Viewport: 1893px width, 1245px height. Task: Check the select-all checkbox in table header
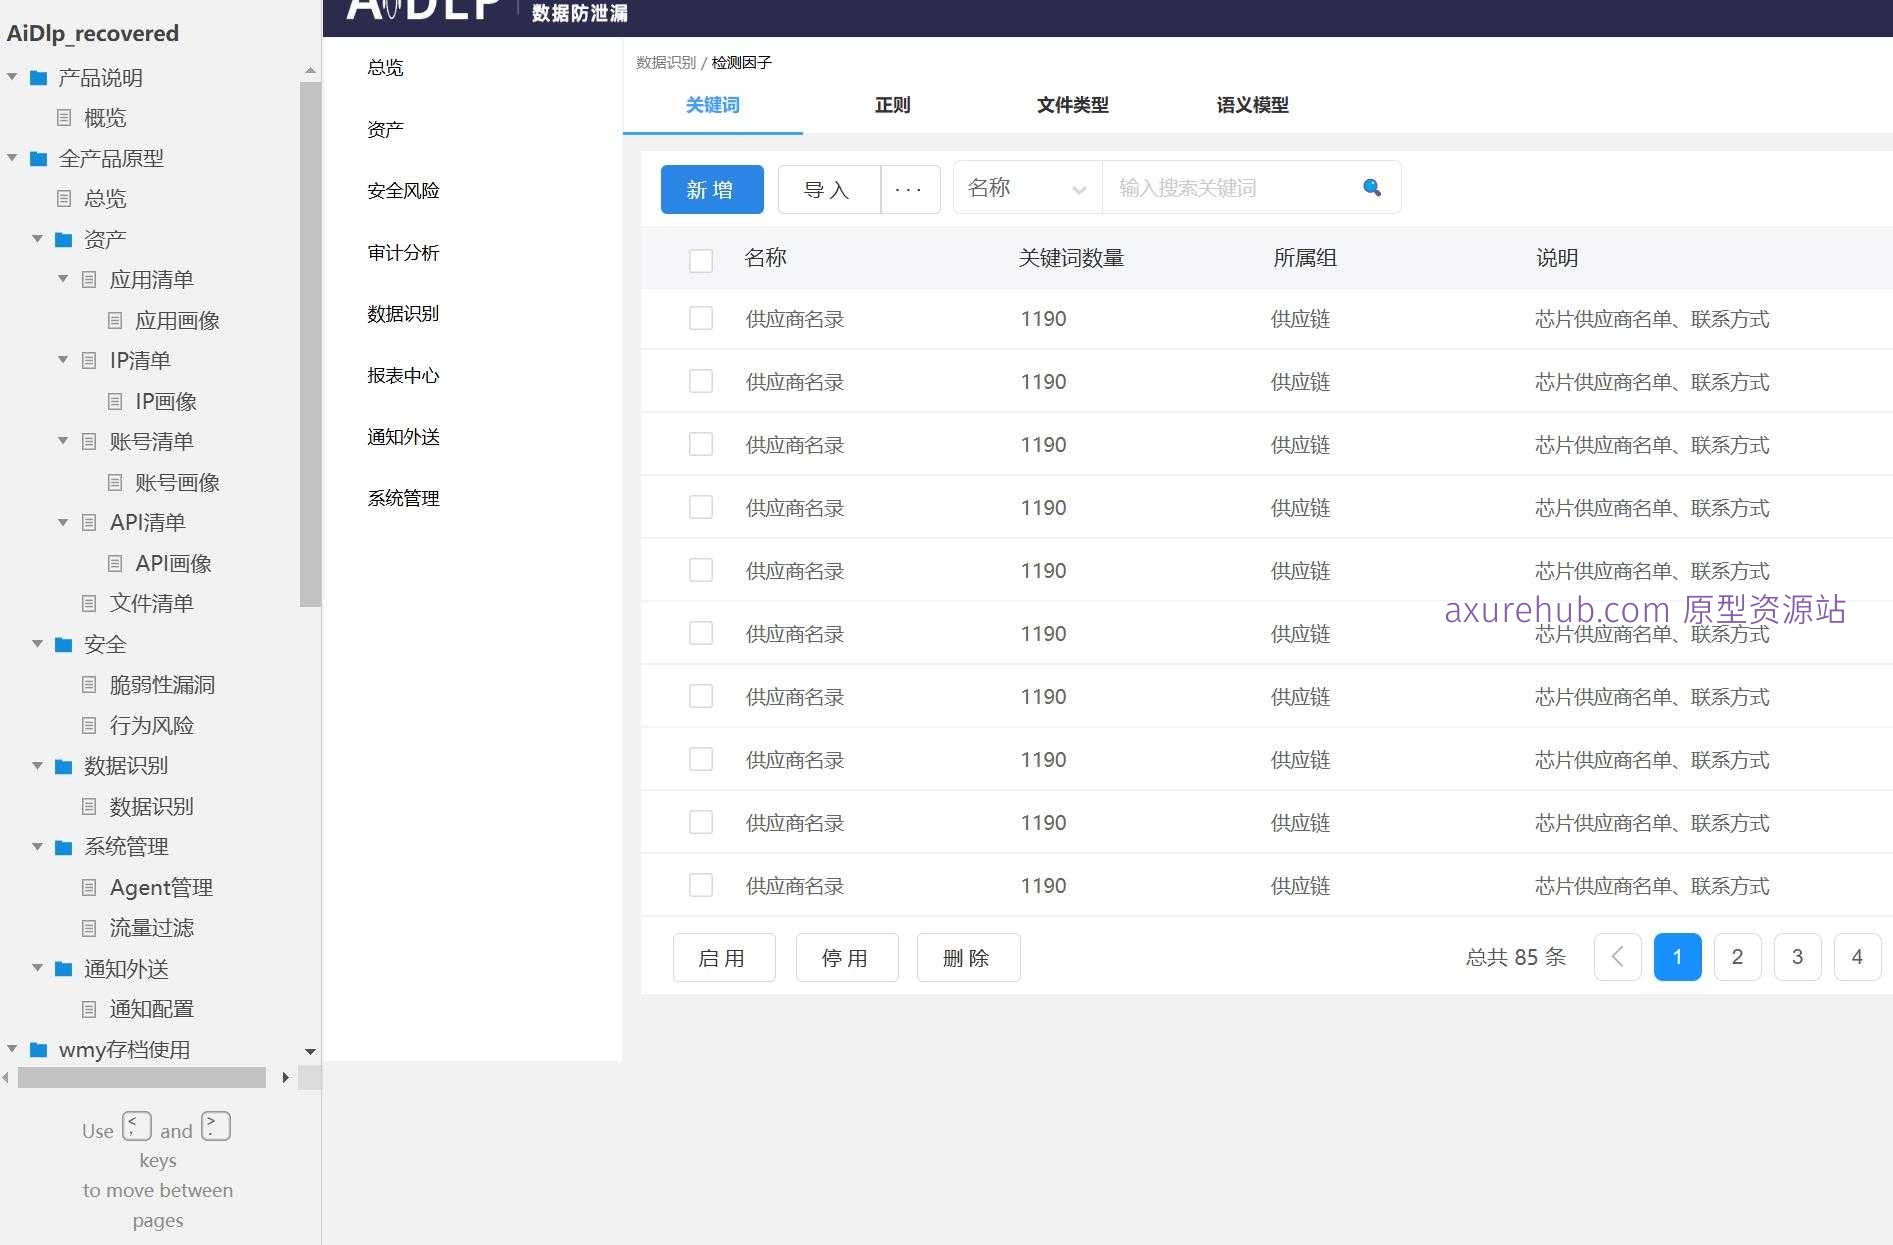coord(701,259)
